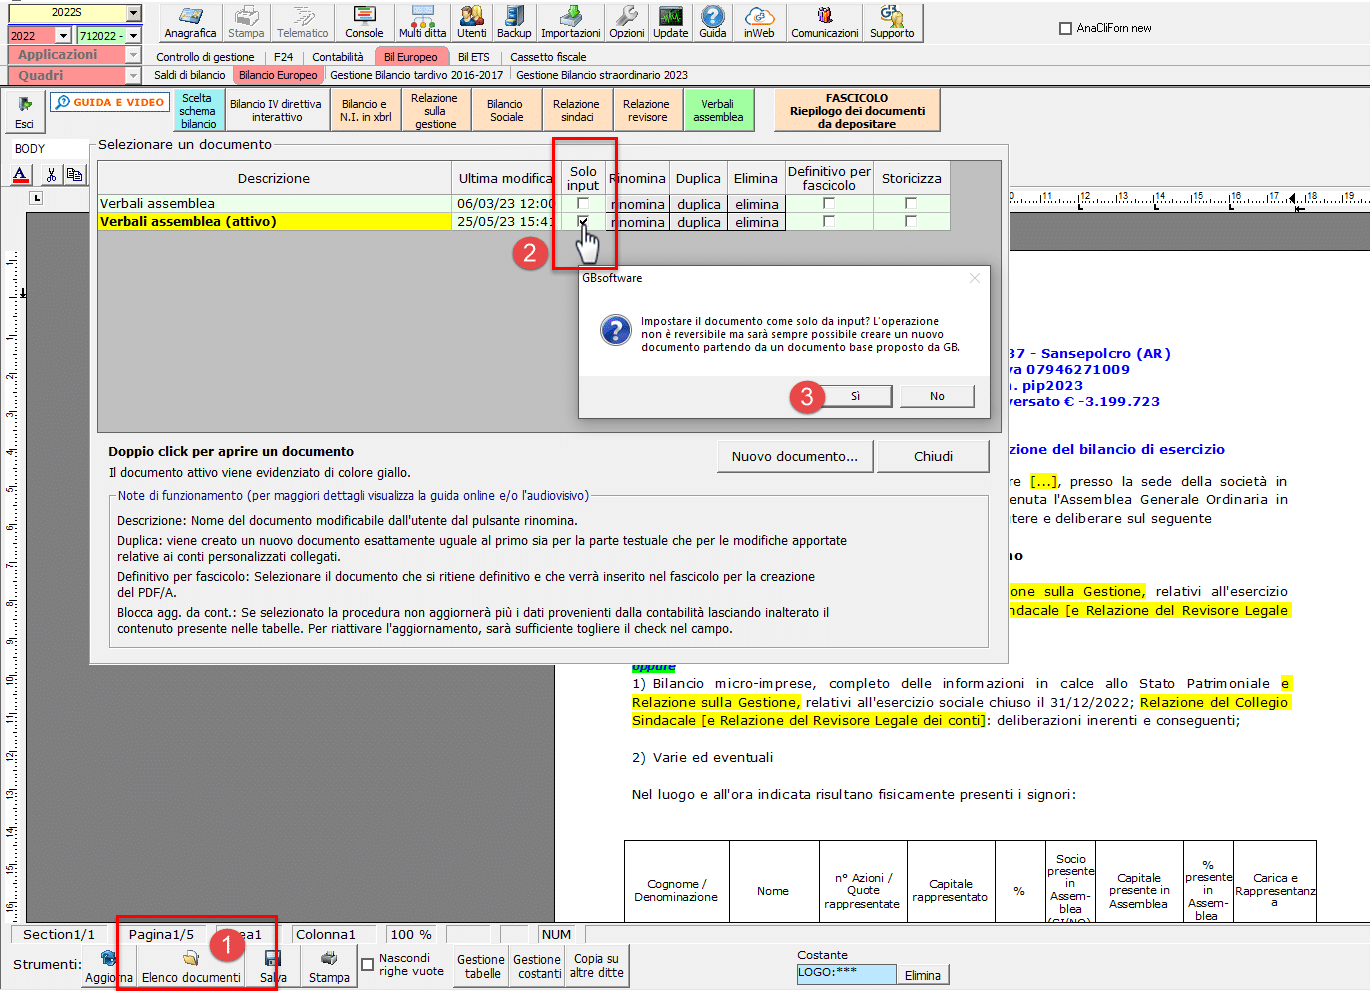Check Storicizza for Verbali assemblea (attivo)
The image size is (1370, 991).
point(910,221)
